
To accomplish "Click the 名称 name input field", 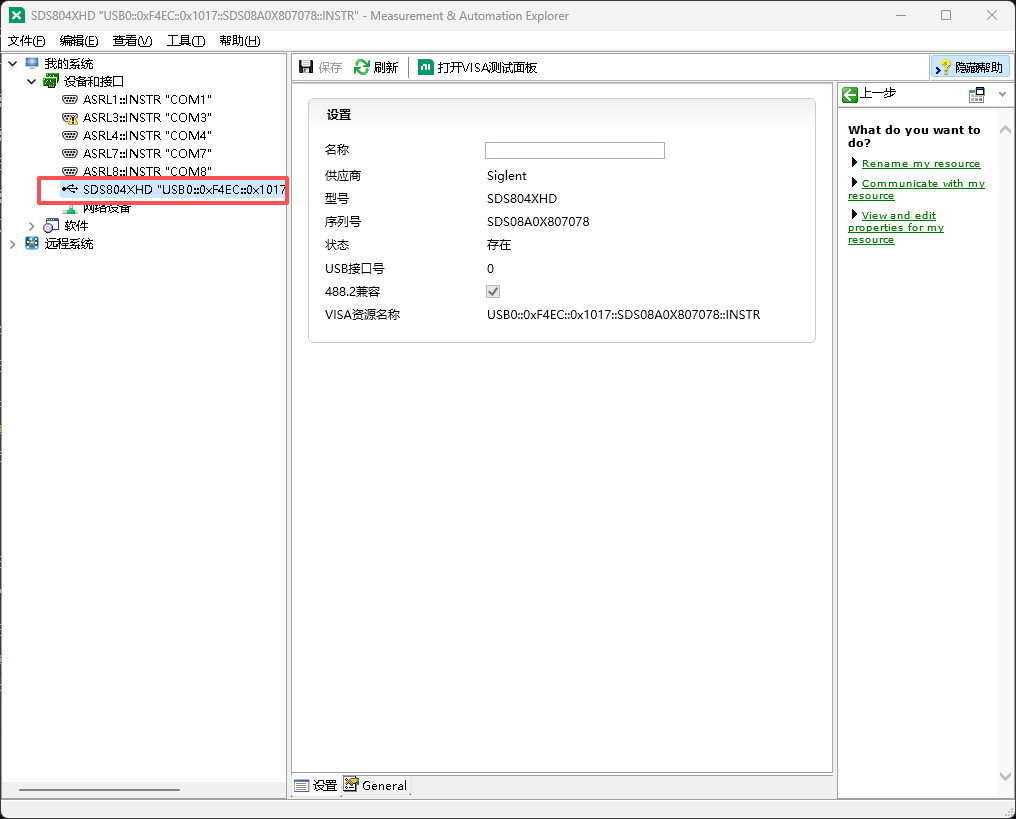I will (575, 150).
